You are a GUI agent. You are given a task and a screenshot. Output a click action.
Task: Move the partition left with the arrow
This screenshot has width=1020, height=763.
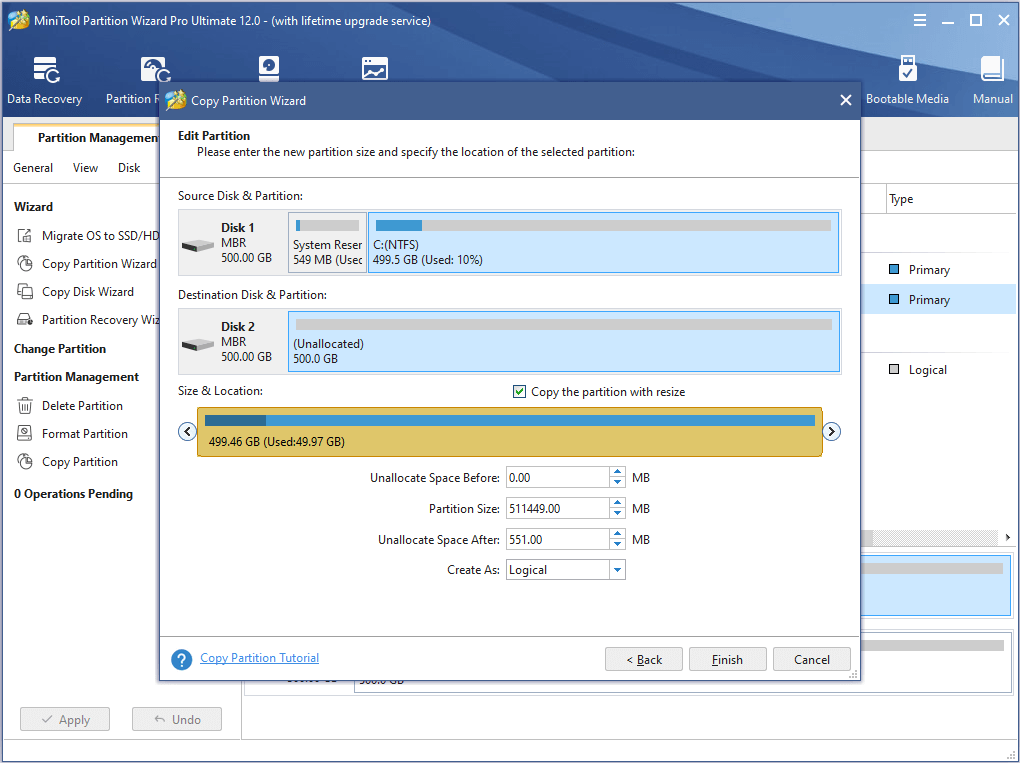pyautogui.click(x=187, y=431)
